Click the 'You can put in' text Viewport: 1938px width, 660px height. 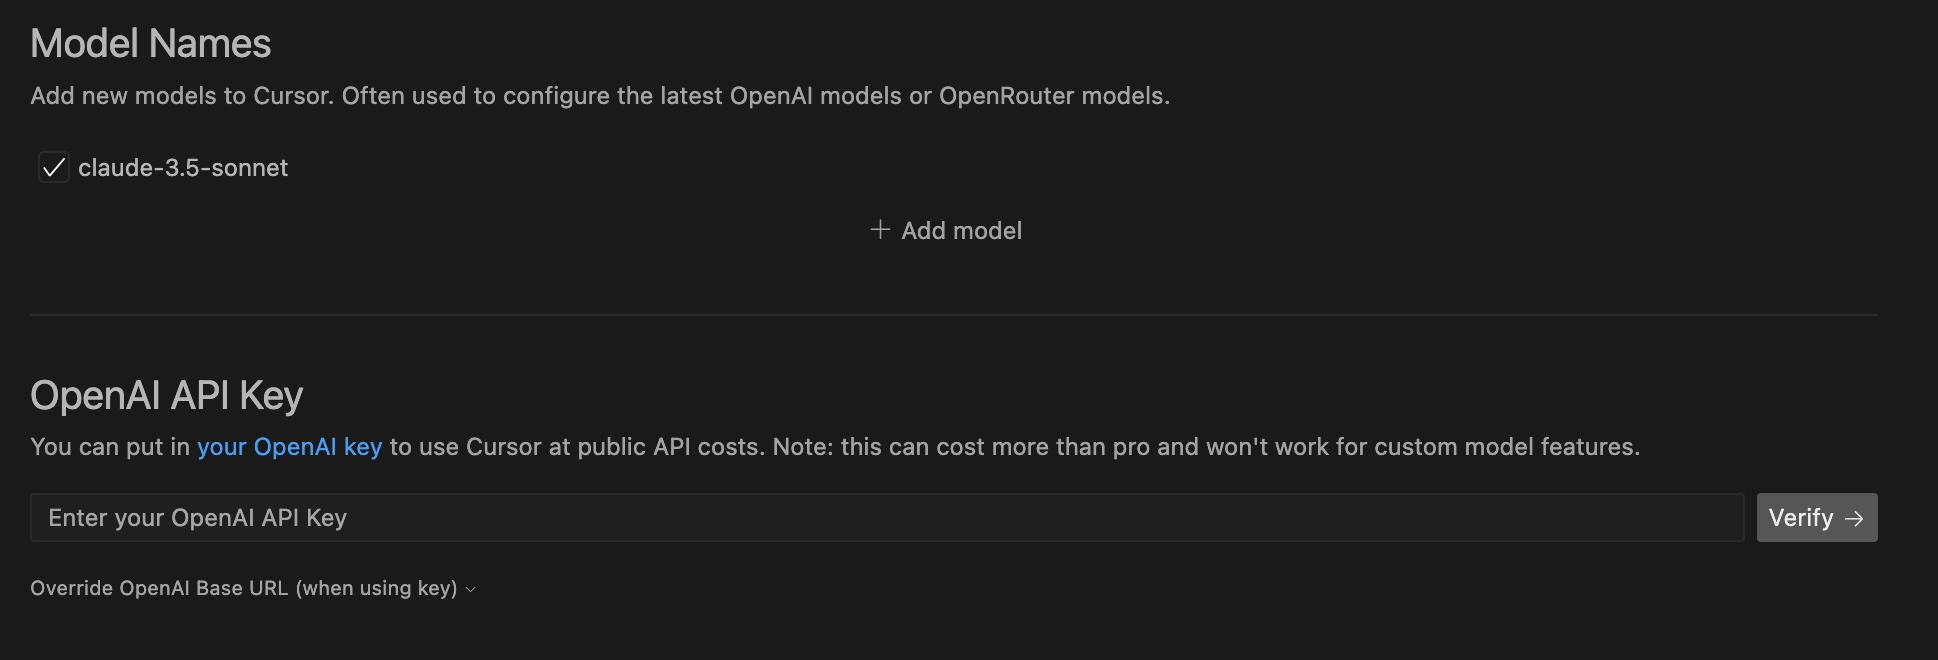tap(110, 447)
